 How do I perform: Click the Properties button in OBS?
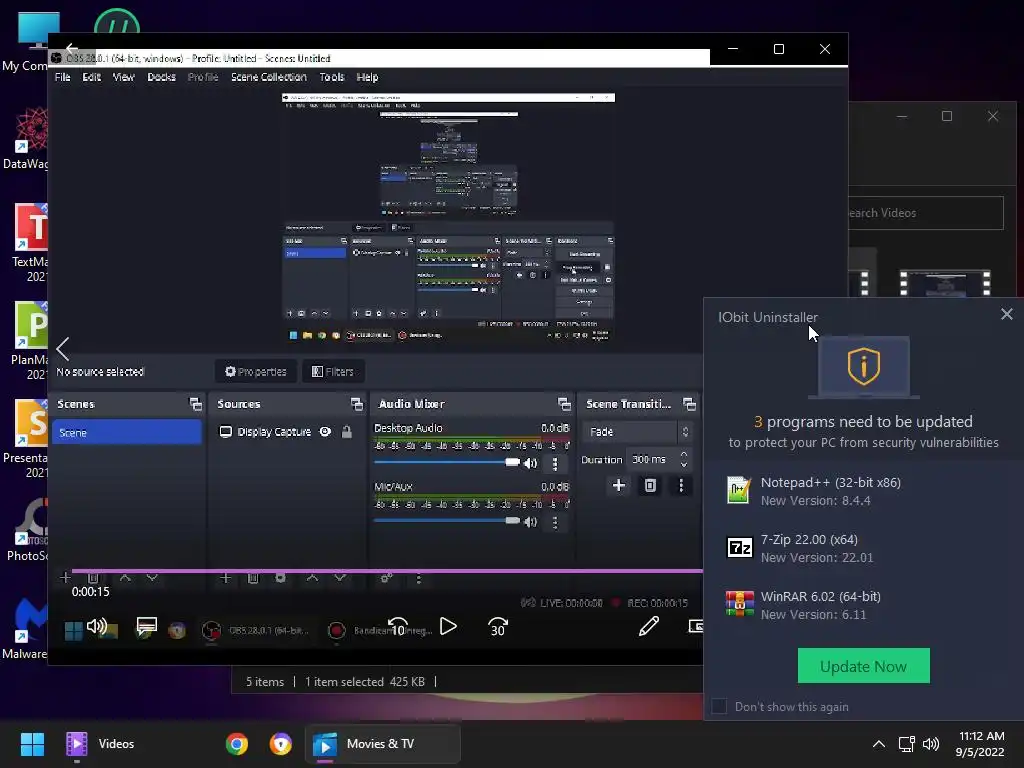255,372
